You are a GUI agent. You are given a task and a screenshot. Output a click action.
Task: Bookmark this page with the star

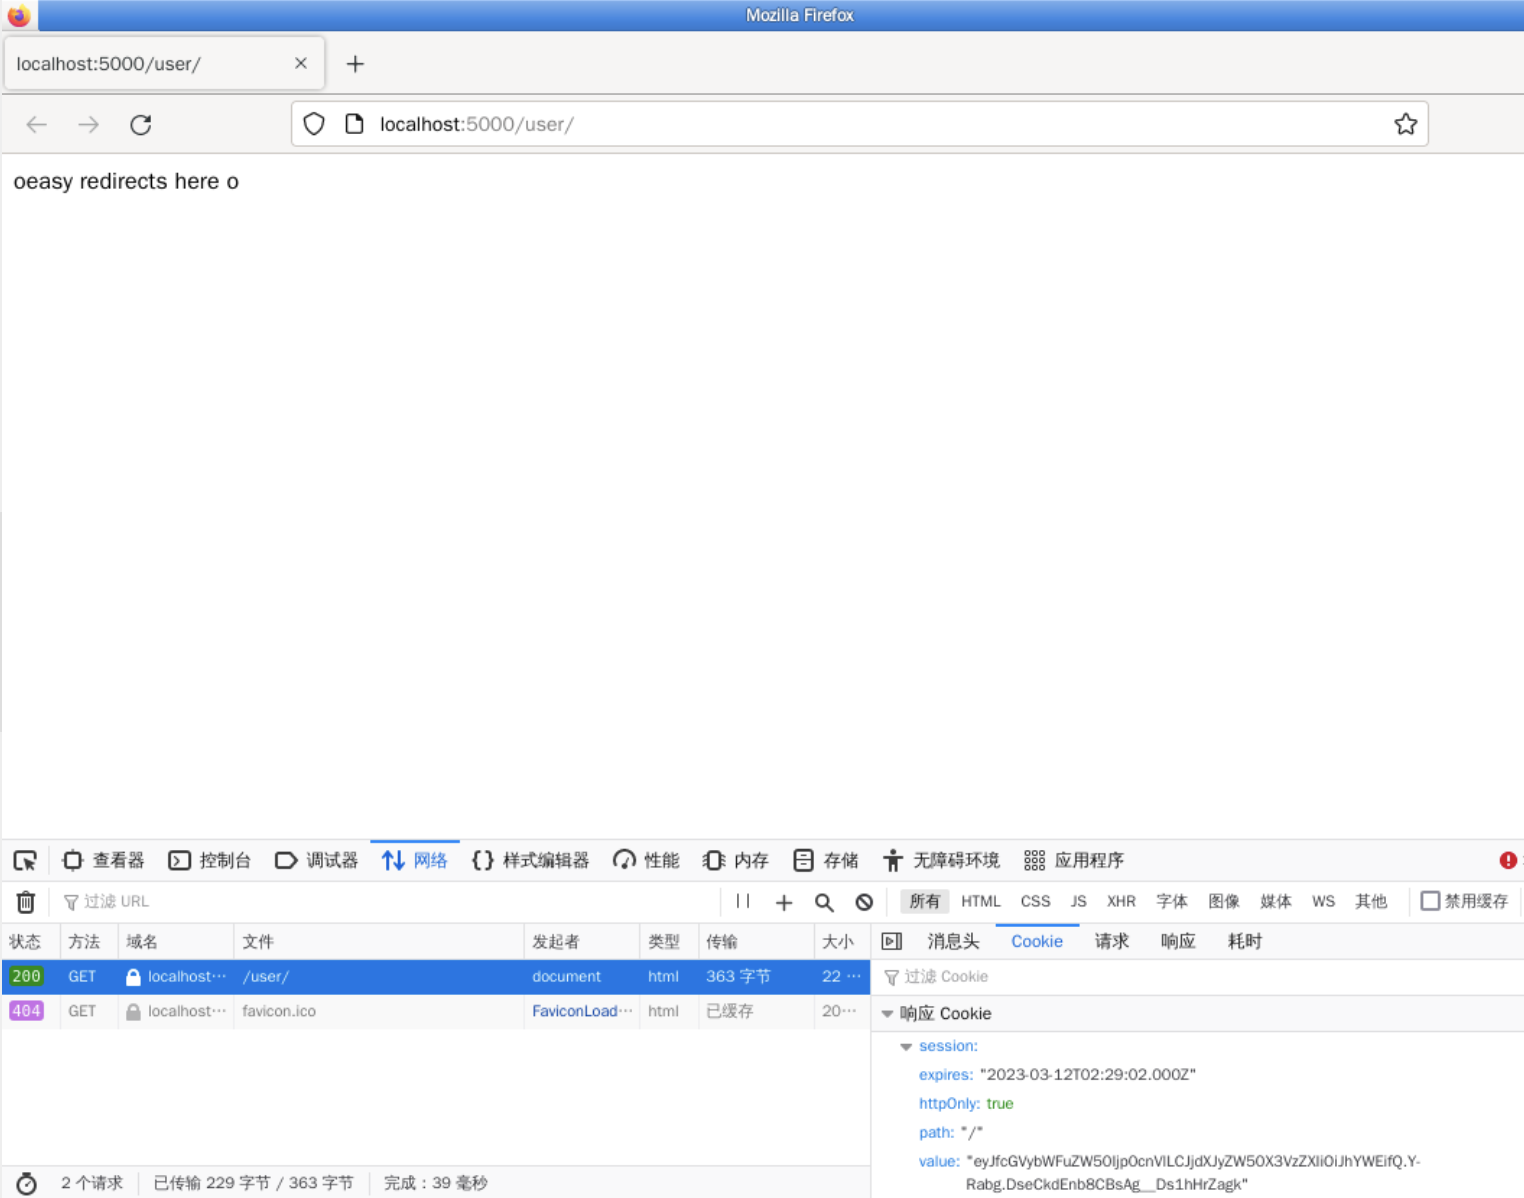coord(1405,124)
